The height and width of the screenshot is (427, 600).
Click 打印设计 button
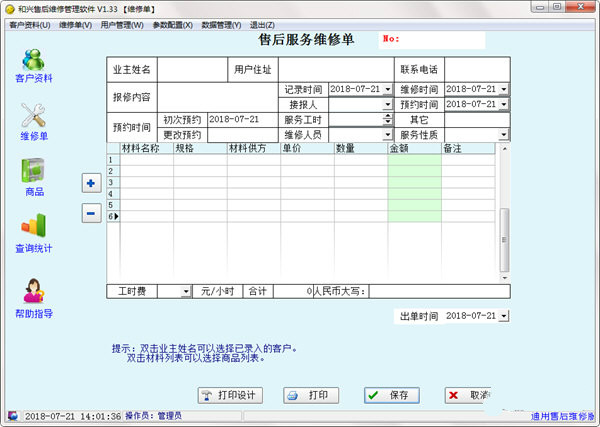[232, 395]
